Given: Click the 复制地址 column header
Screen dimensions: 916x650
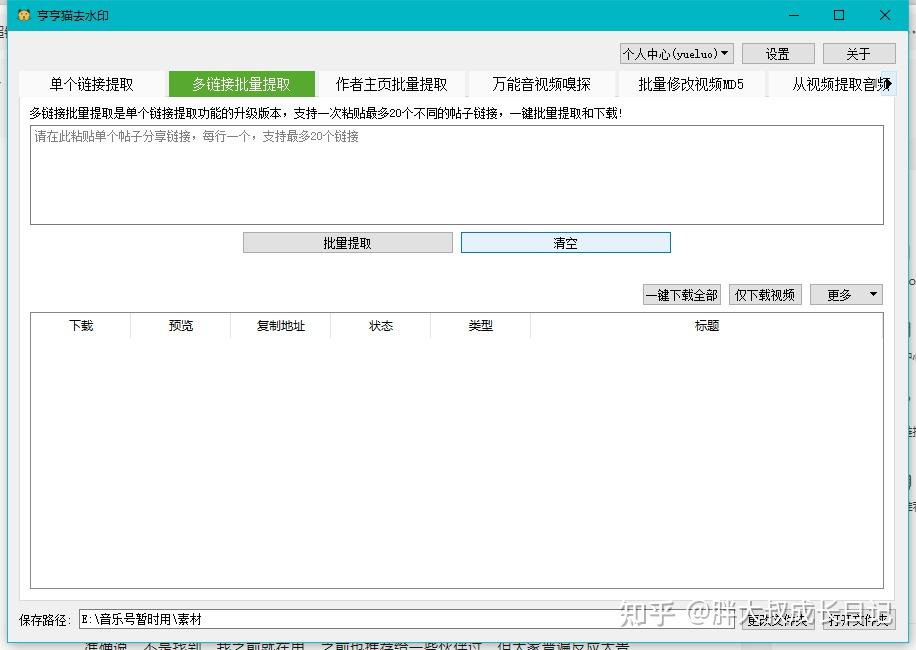Looking at the screenshot, I should click(280, 325).
